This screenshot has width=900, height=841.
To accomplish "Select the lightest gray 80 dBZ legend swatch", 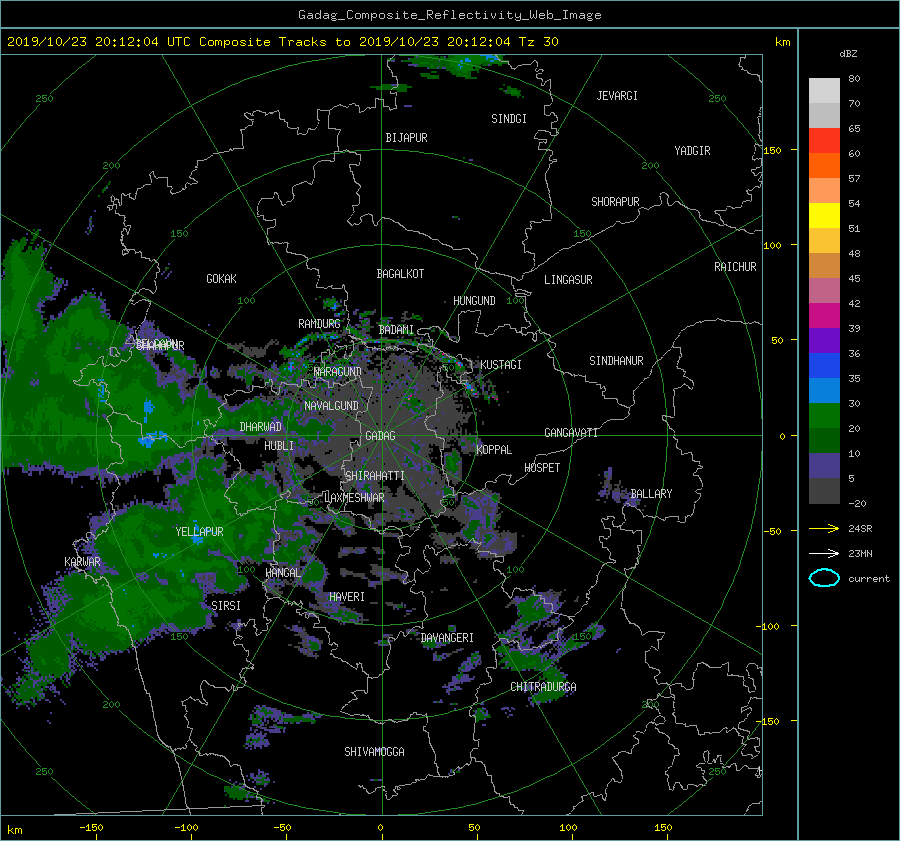I will coord(824,90).
